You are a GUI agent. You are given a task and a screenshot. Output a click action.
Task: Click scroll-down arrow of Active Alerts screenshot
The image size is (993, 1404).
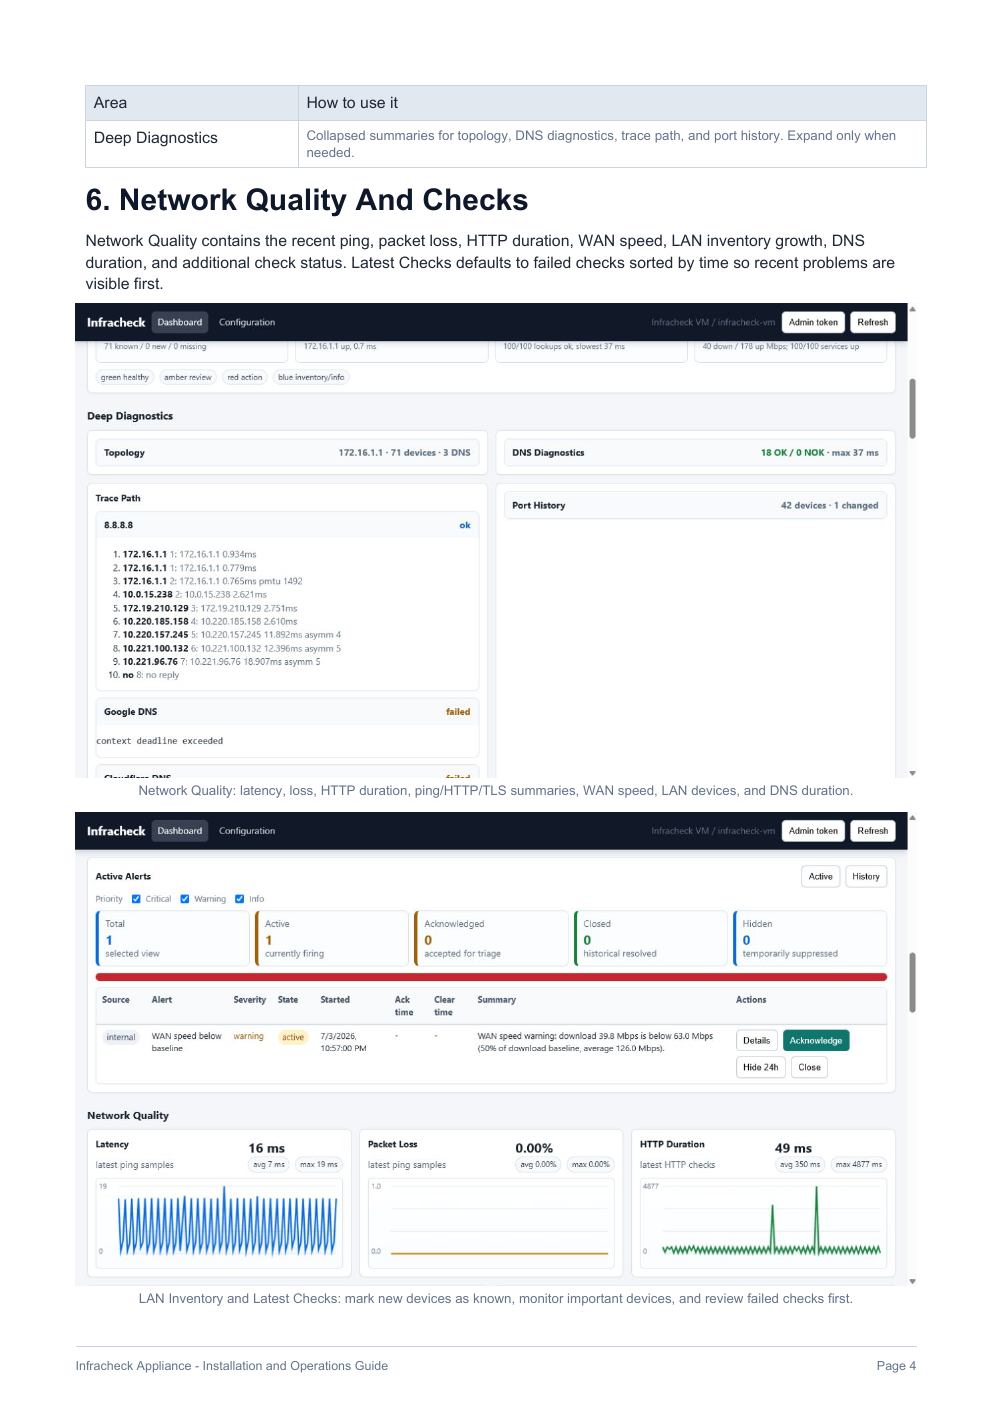pos(912,1281)
